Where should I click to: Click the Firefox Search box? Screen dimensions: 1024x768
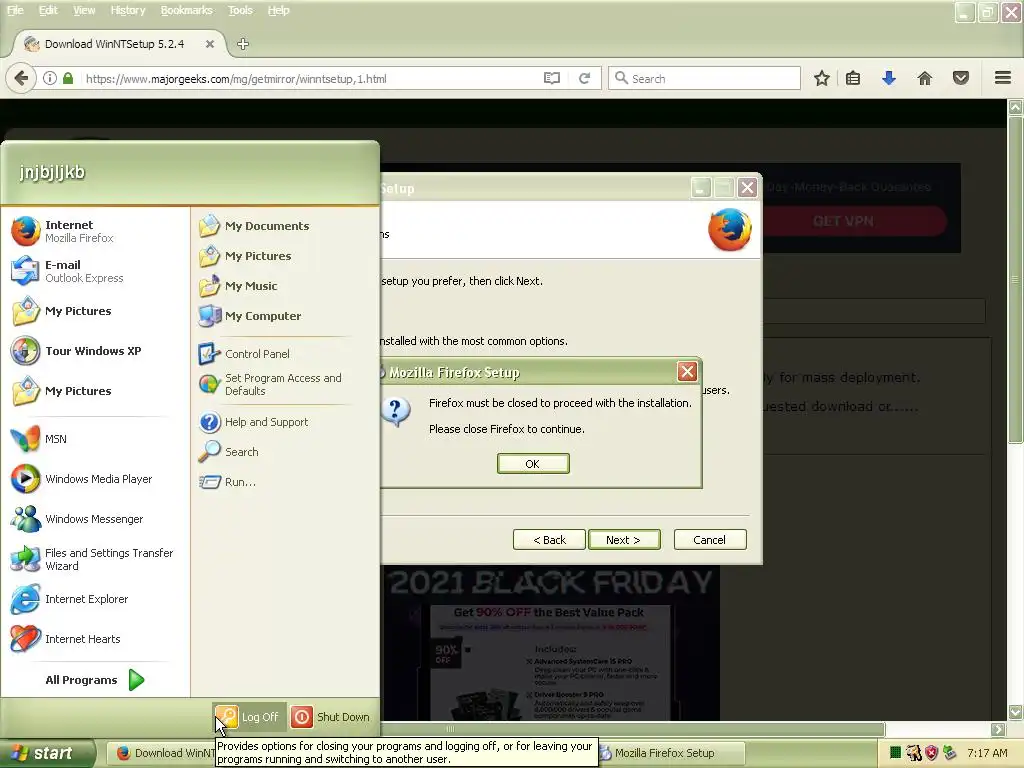click(705, 78)
